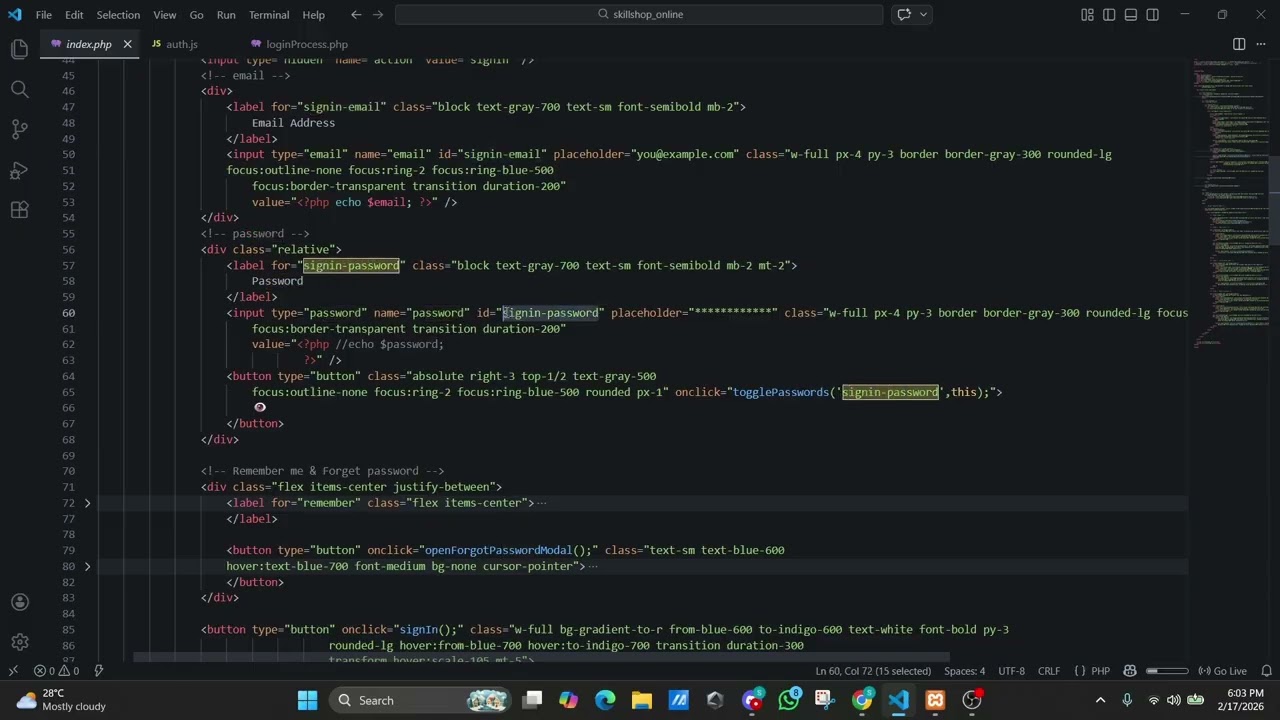Click the folded ellipsis after "flex items-center" label
The height and width of the screenshot is (720, 1280).
[x=542, y=503]
